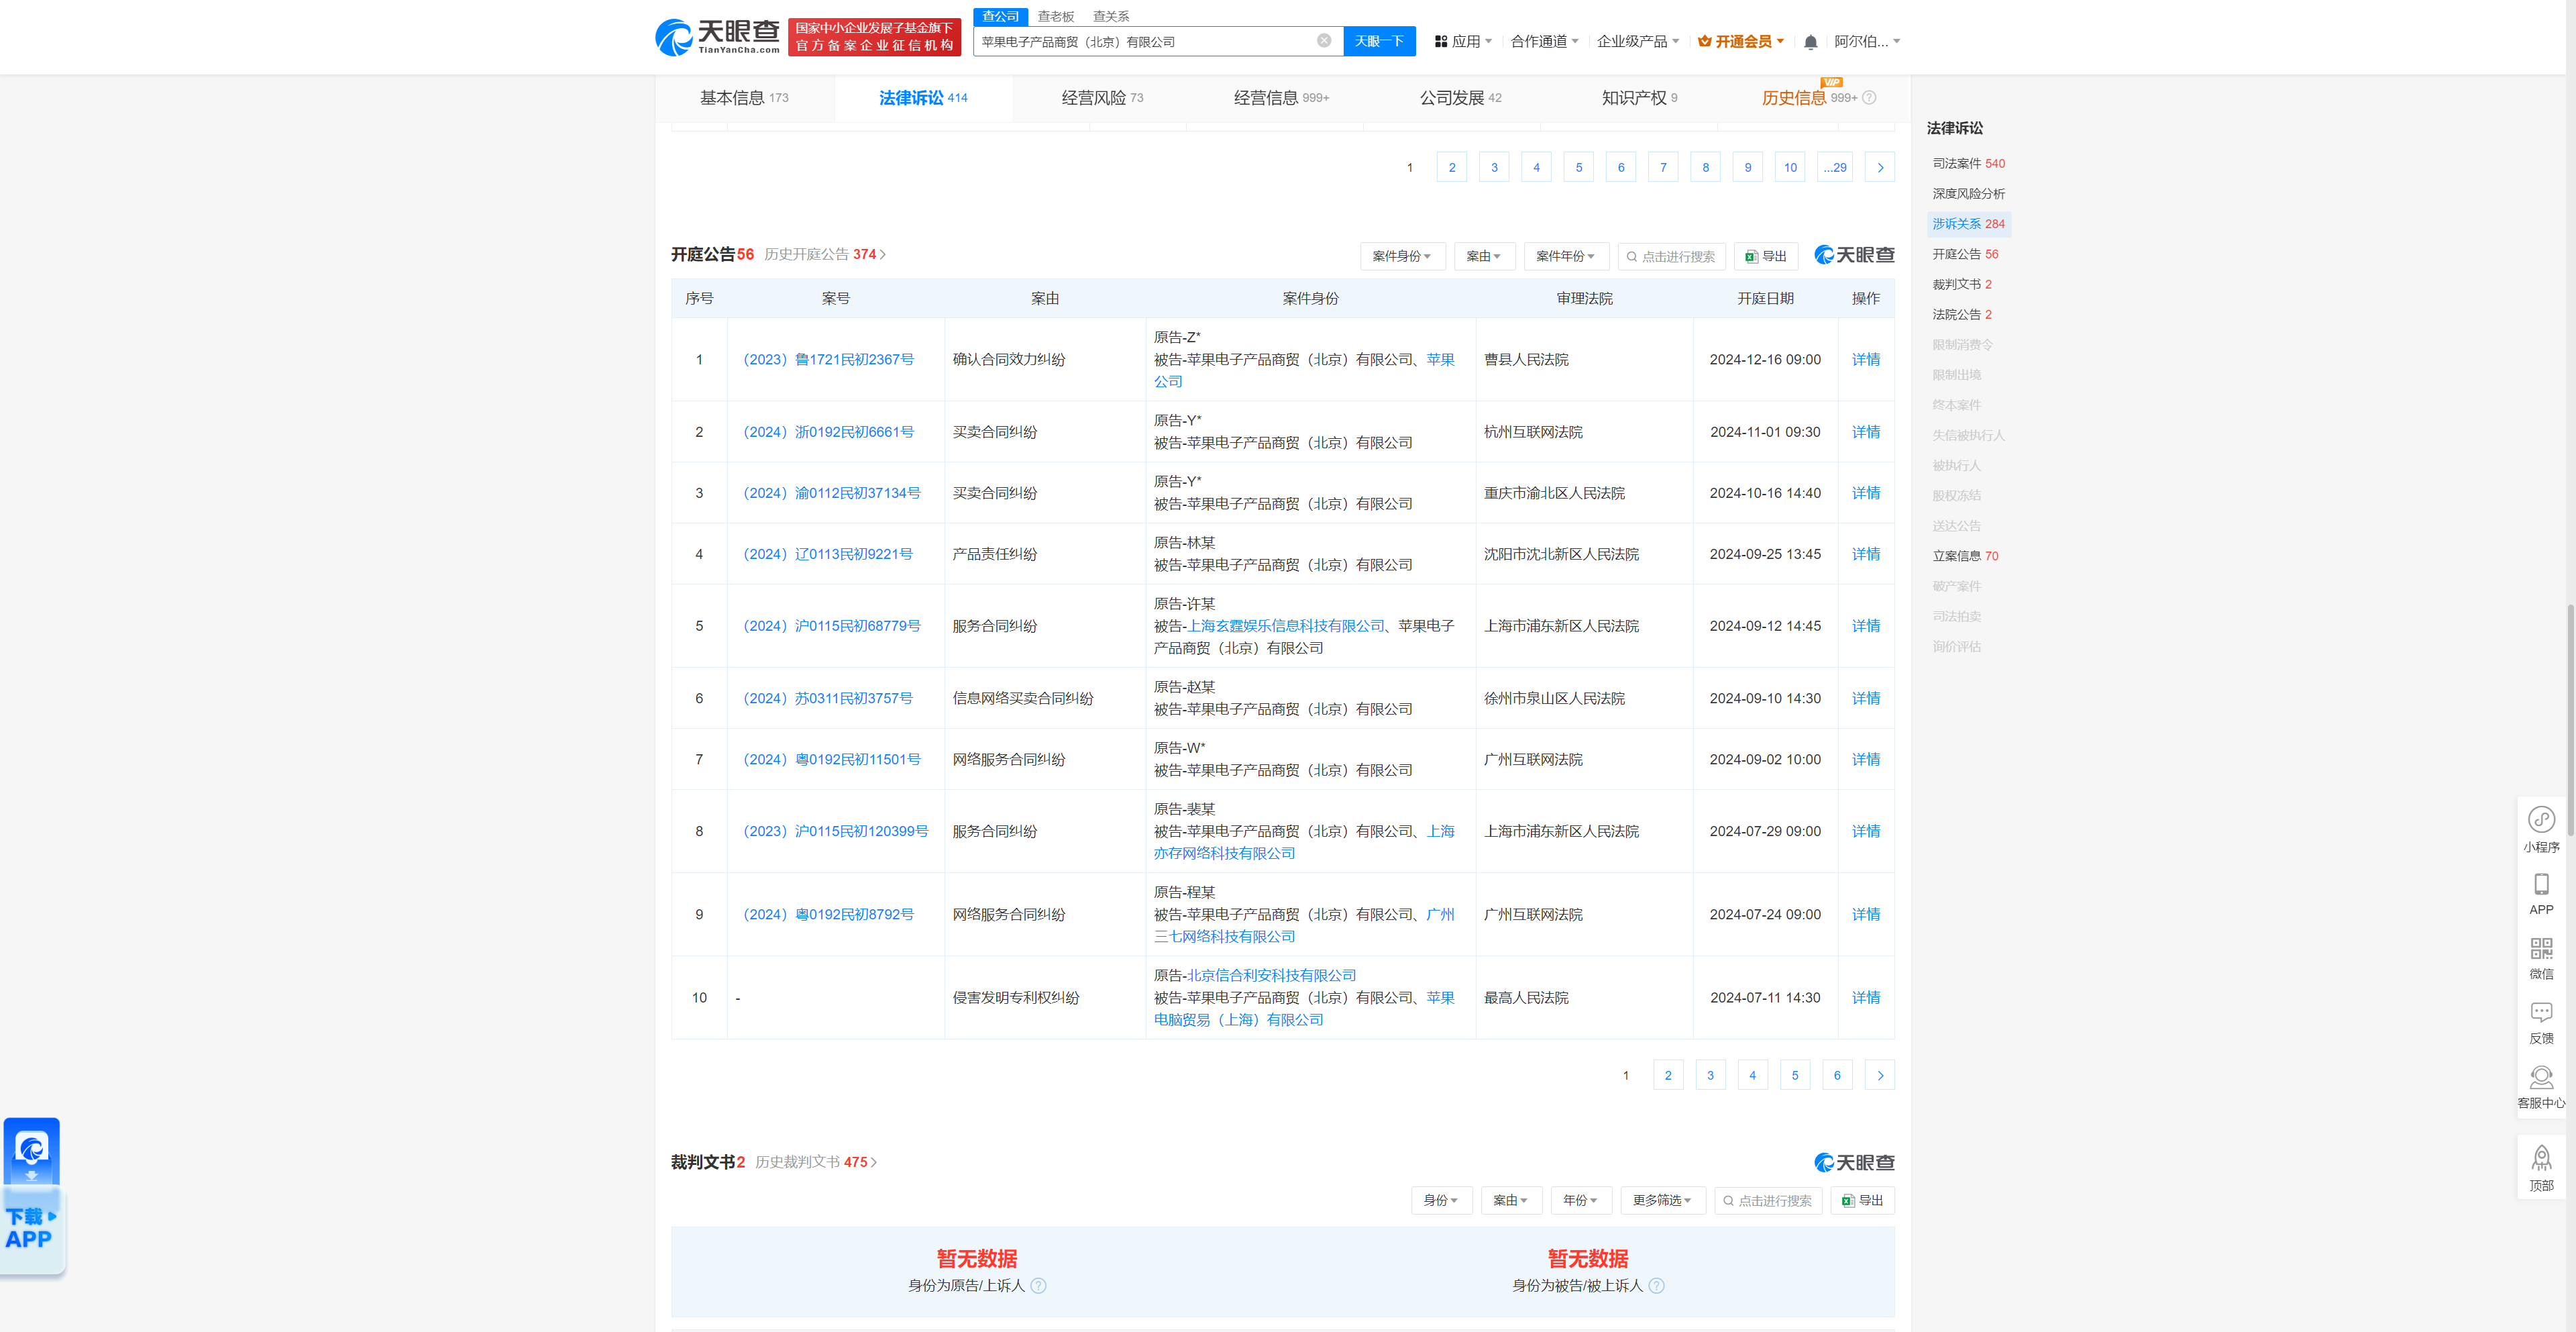Click the 下载APP floating banner
This screenshot has height=1332, width=2576.
(32, 1196)
